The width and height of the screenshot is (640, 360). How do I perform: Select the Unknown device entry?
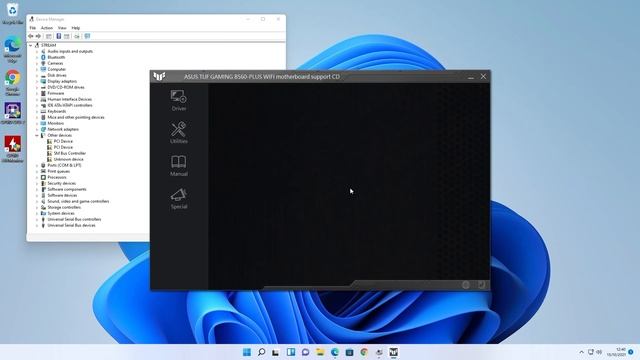click(x=69, y=159)
